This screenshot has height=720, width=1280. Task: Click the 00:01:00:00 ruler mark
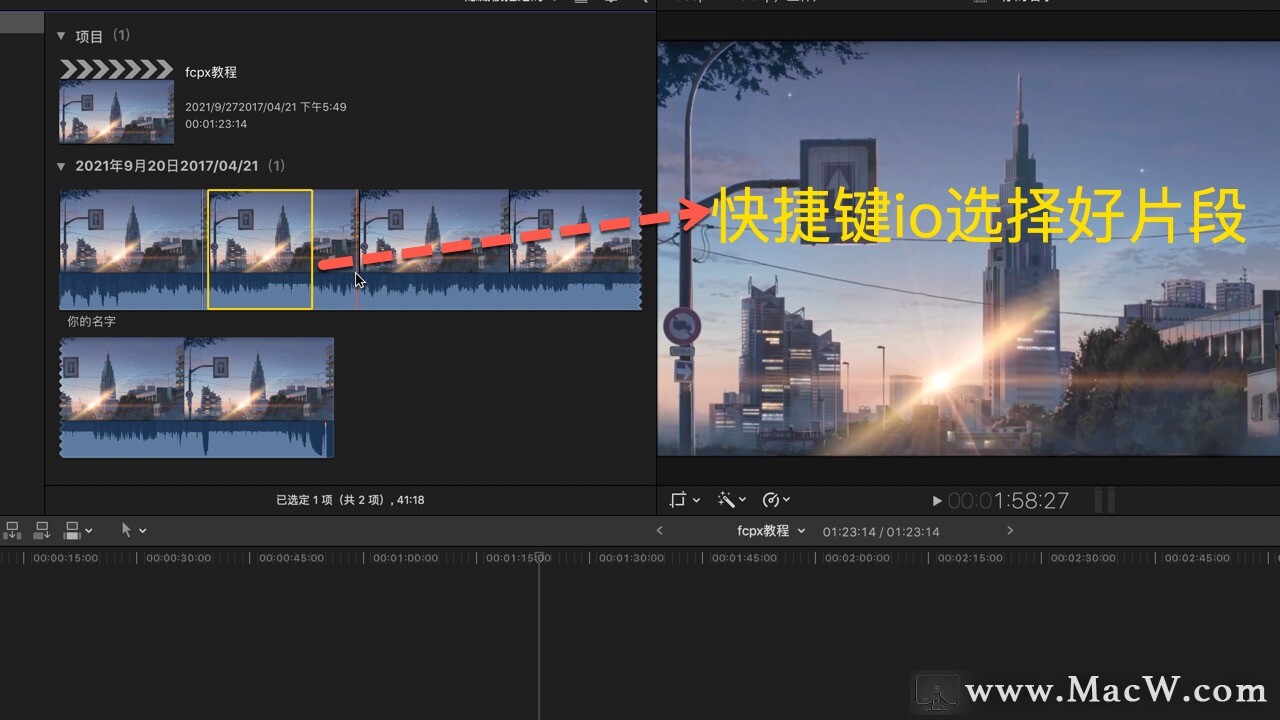click(405, 558)
